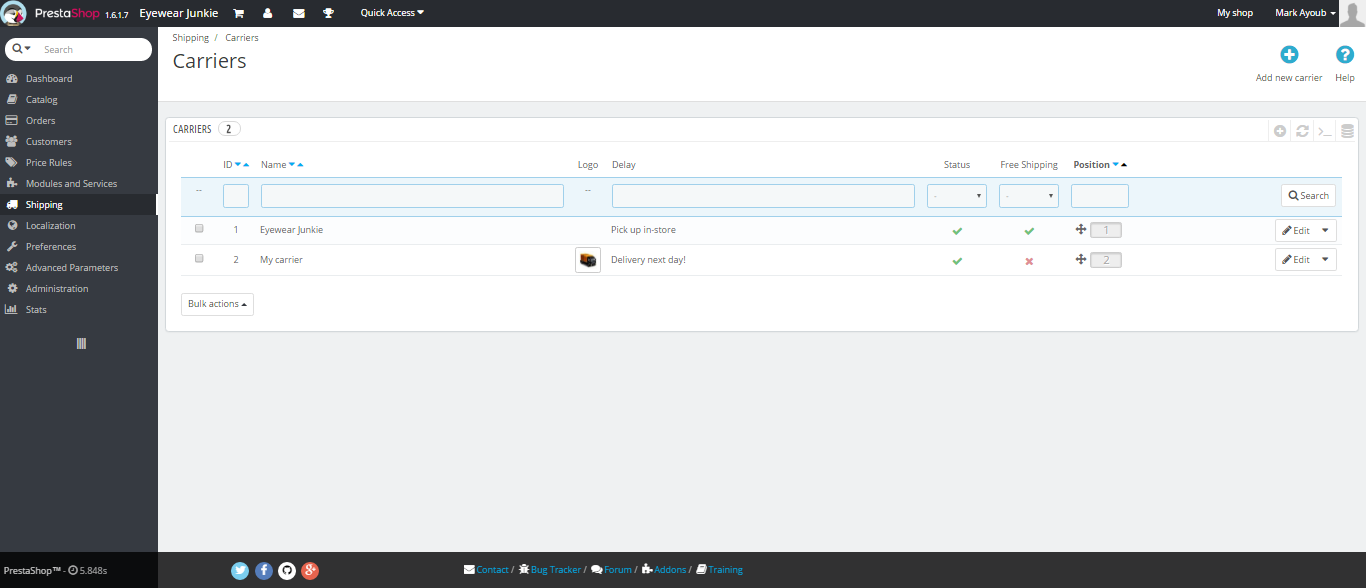Click the shopping cart icon in top bar
Viewport: 1366px width, 588px height.
[x=238, y=13]
